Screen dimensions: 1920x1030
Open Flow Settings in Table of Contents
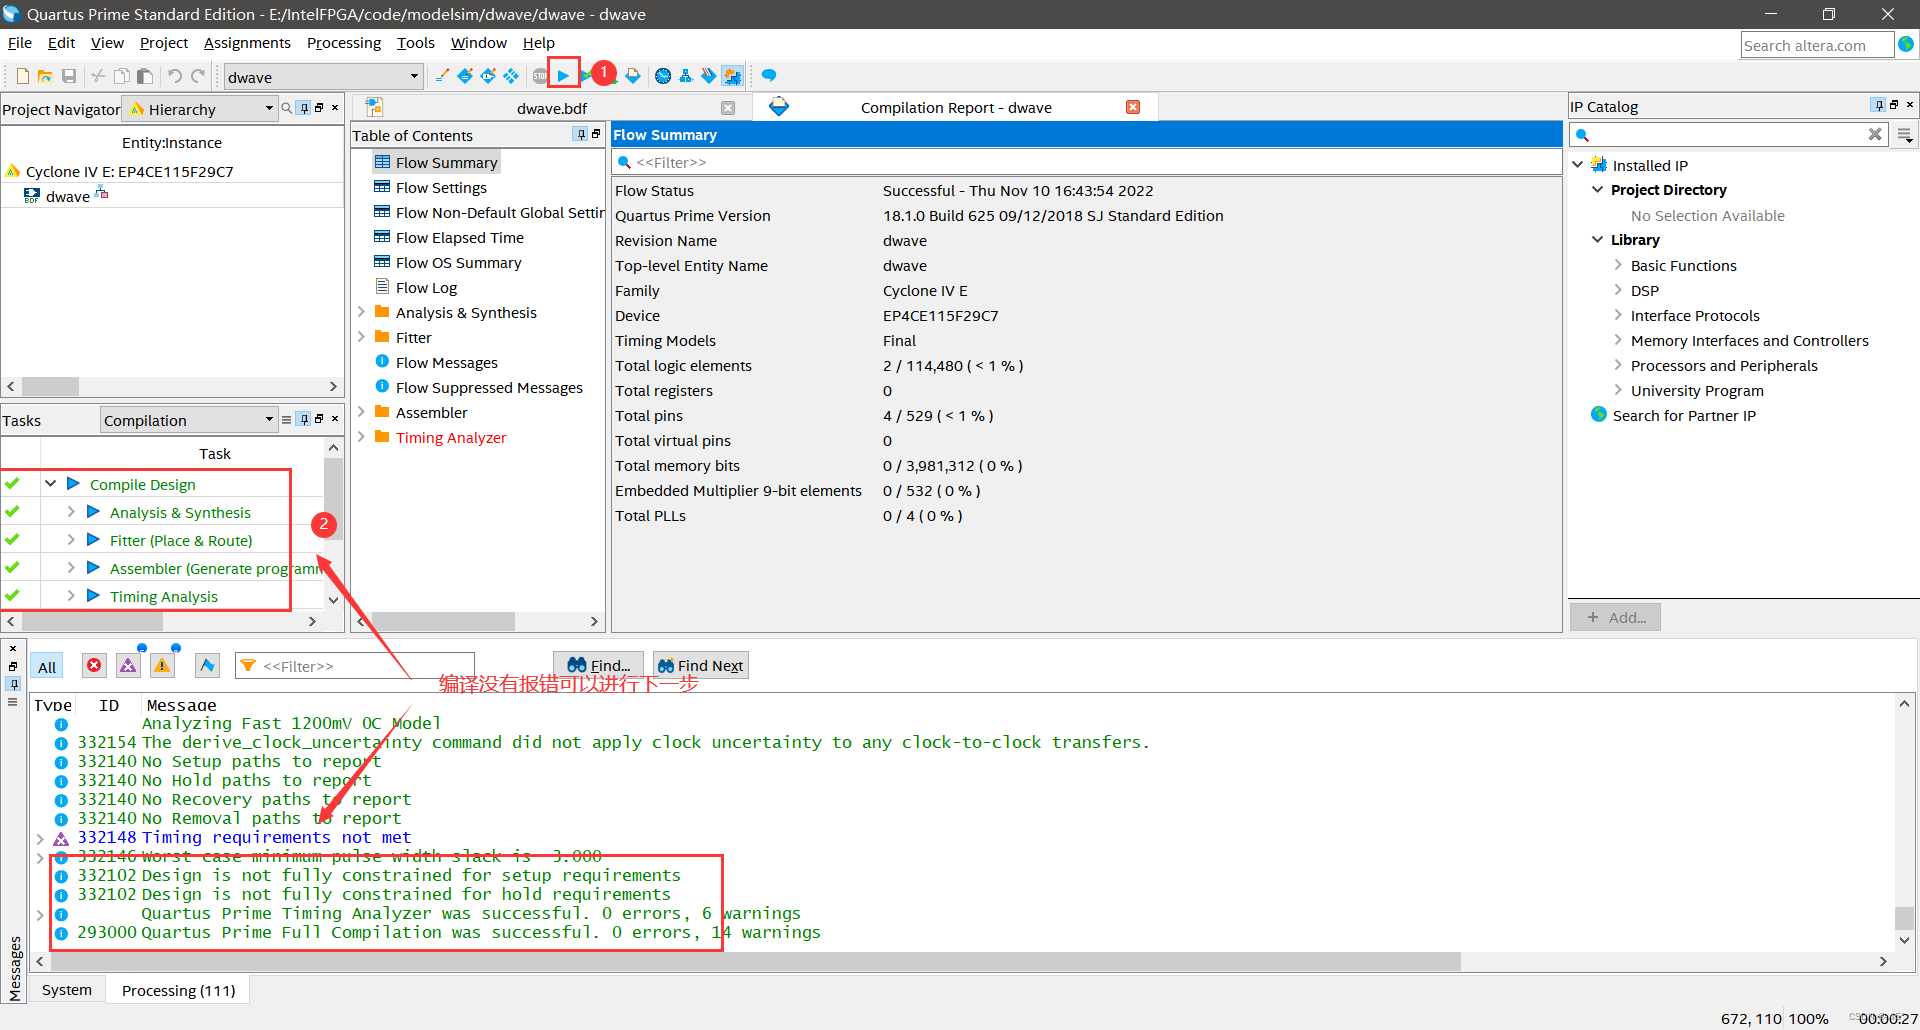coord(441,187)
